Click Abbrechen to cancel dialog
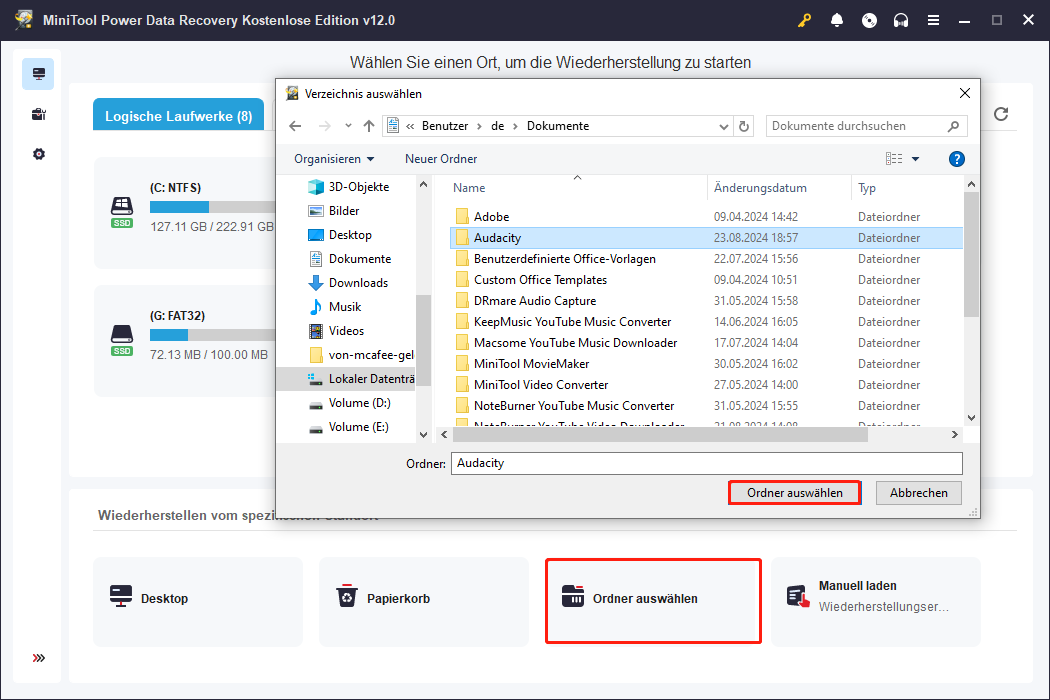Screen dimensions: 1050x700 (918, 493)
